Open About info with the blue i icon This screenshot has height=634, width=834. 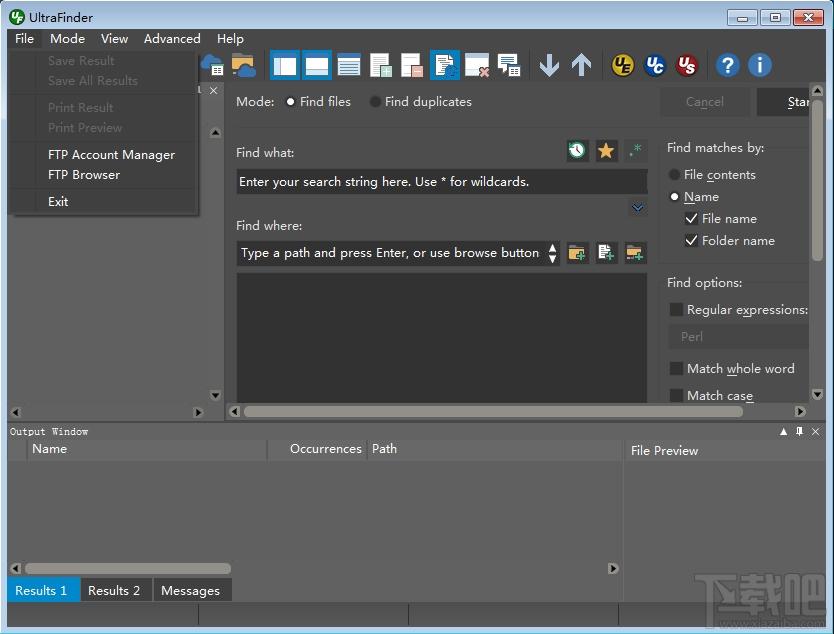760,65
